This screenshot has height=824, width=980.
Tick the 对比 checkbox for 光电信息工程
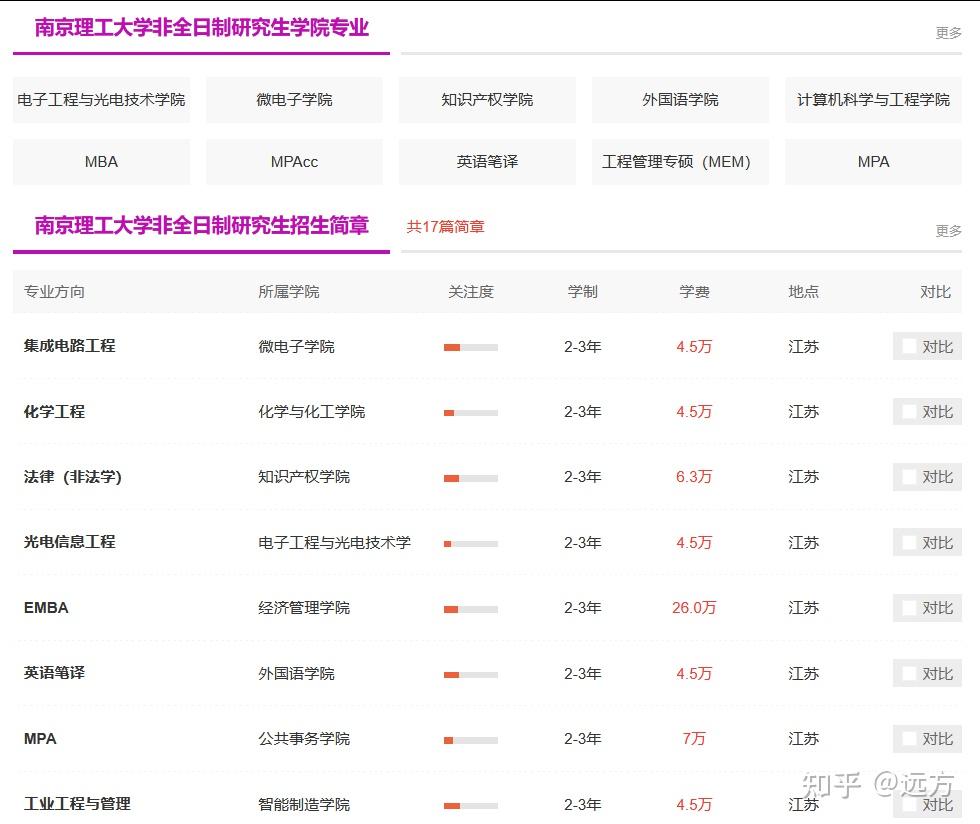click(909, 543)
